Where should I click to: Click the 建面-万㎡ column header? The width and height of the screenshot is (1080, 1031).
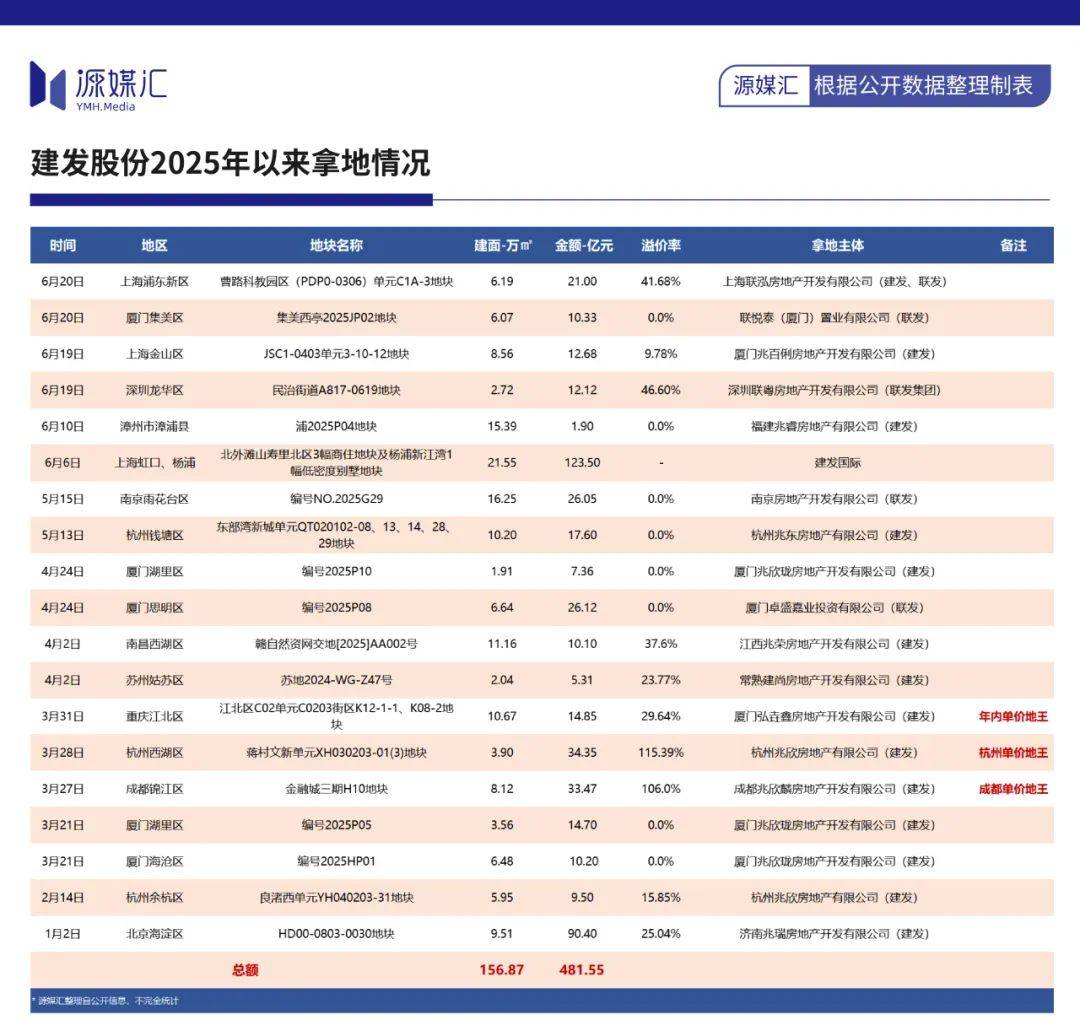pos(503,245)
